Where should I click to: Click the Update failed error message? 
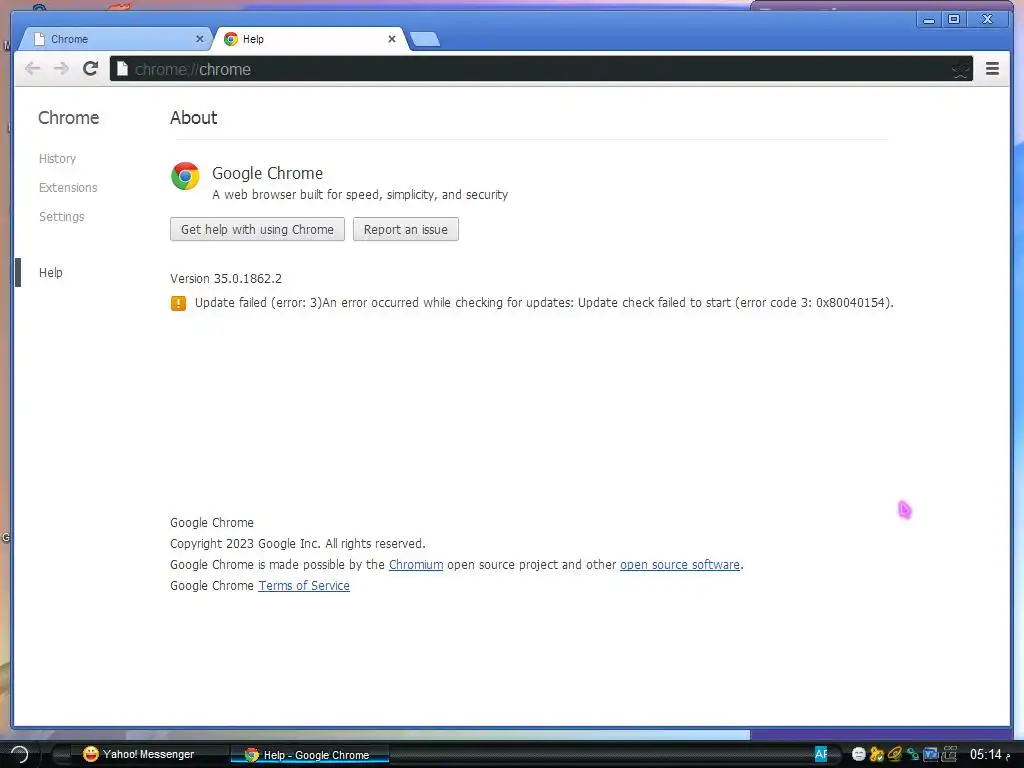[x=544, y=302]
